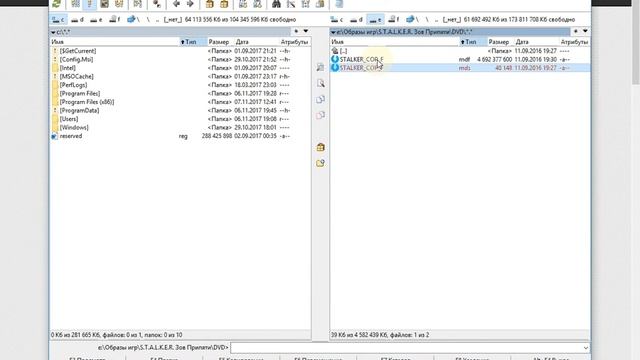Select drive d in the left panel

77,19
